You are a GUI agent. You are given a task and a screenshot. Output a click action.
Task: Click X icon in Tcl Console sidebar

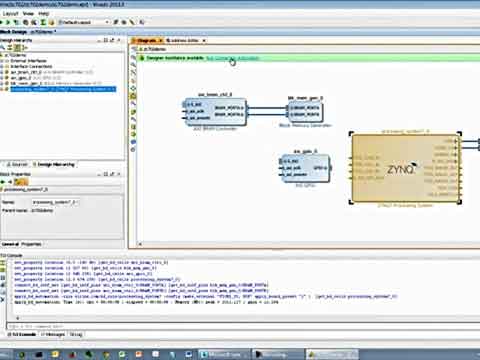(2, 299)
